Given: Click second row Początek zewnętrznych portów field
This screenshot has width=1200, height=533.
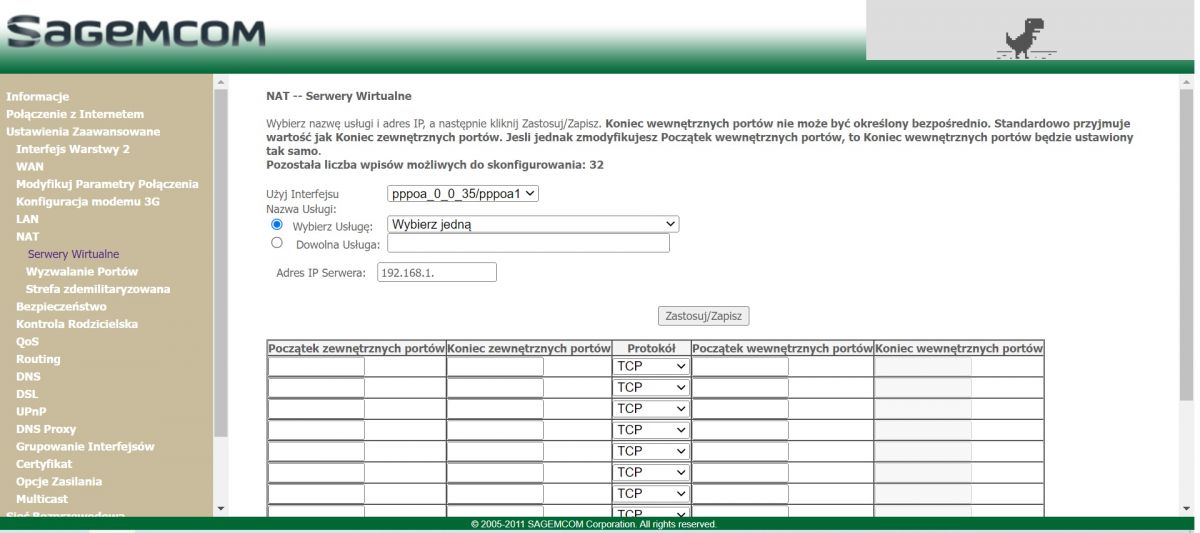Looking at the screenshot, I should [x=316, y=387].
